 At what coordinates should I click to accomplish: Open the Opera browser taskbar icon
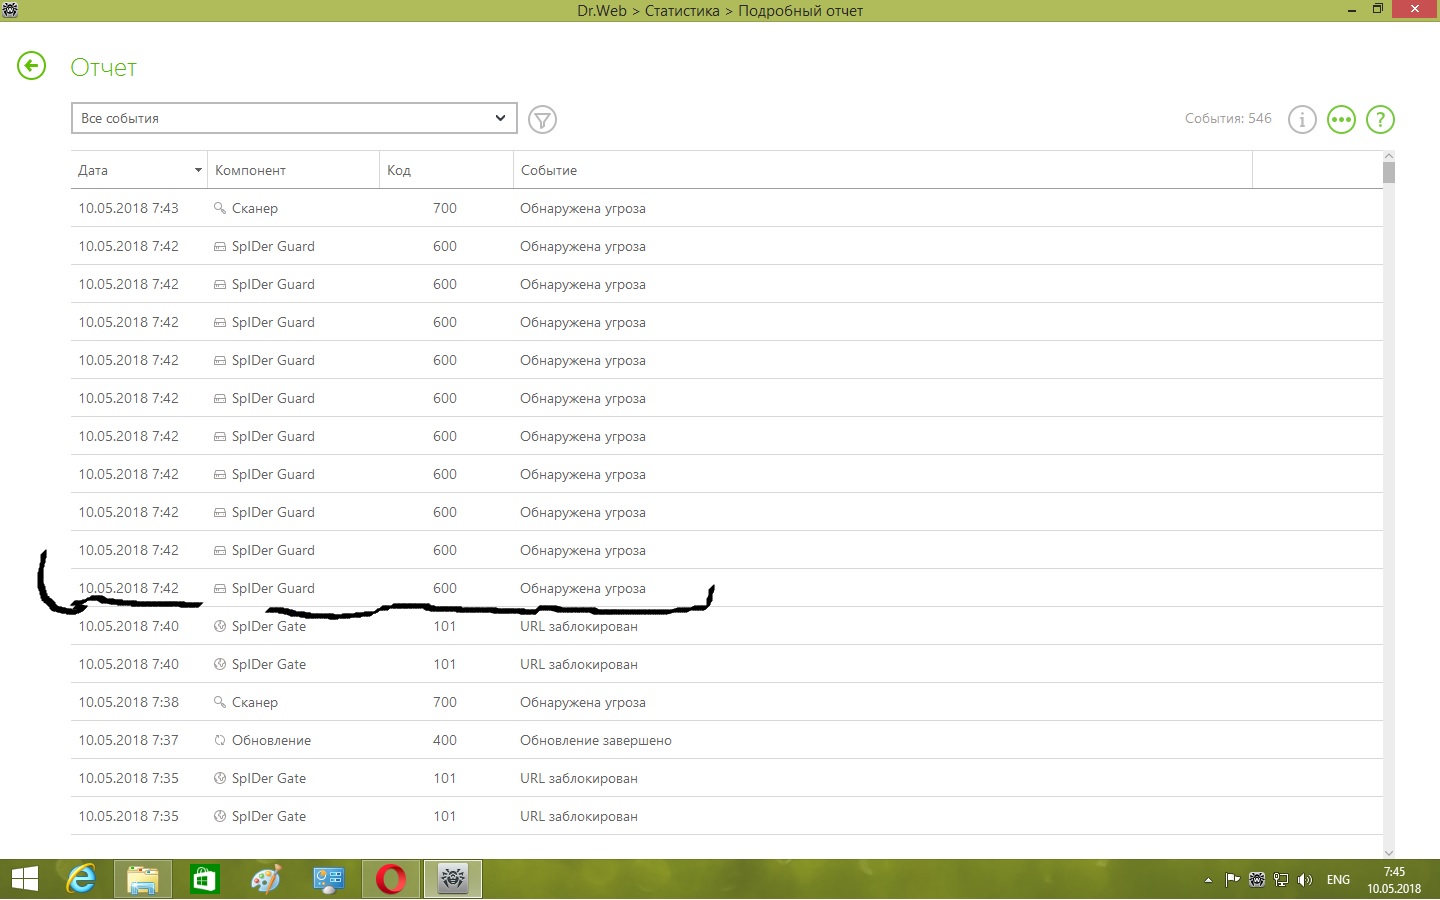coord(391,880)
